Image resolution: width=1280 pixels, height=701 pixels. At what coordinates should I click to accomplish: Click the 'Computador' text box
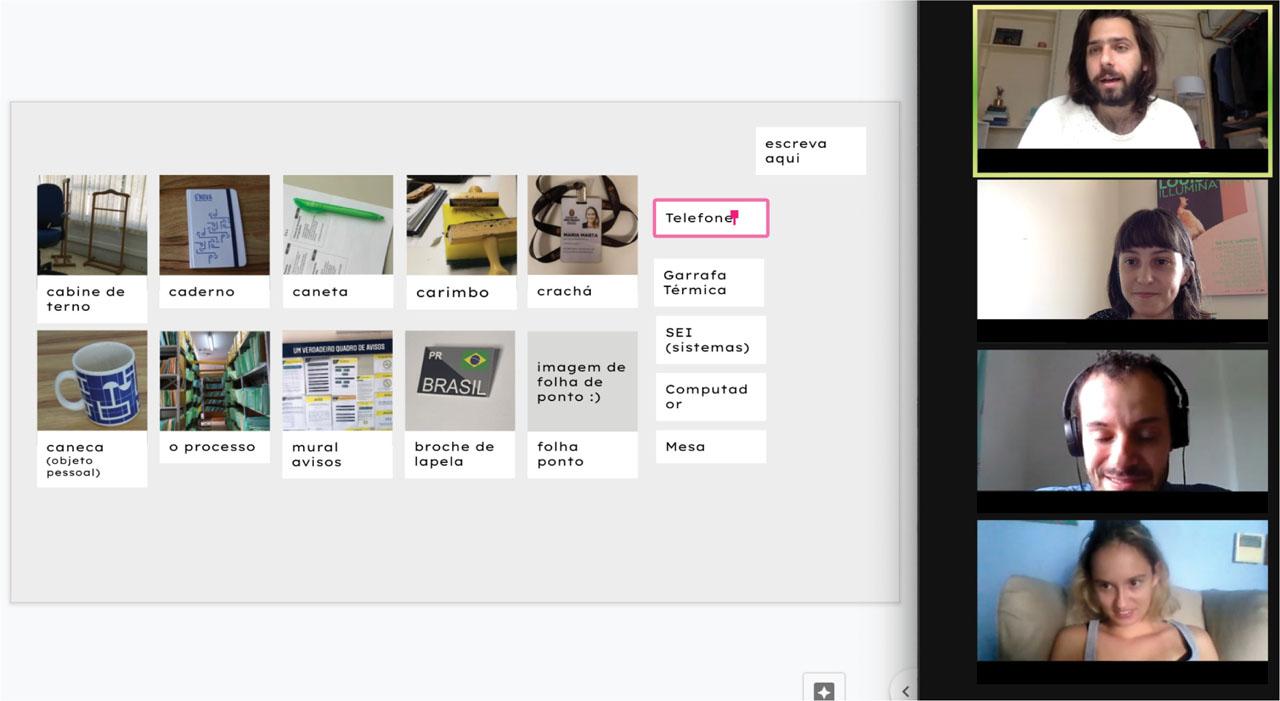[x=710, y=397]
